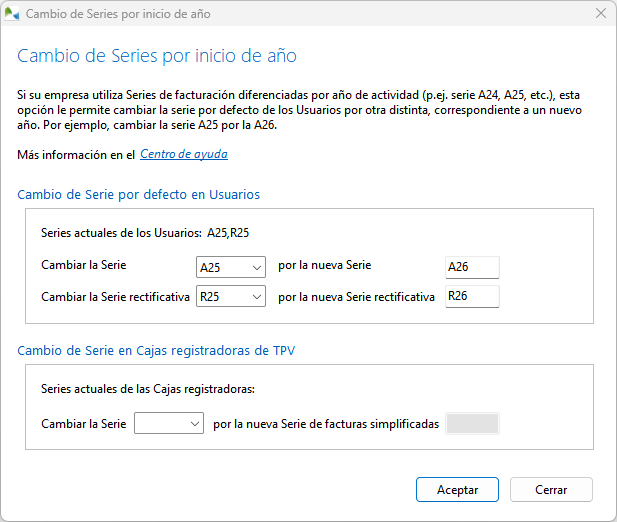Select the "Cambio de Serie por defecto en Usuarios" heading
Image resolution: width=617 pixels, height=522 pixels.
(139, 194)
